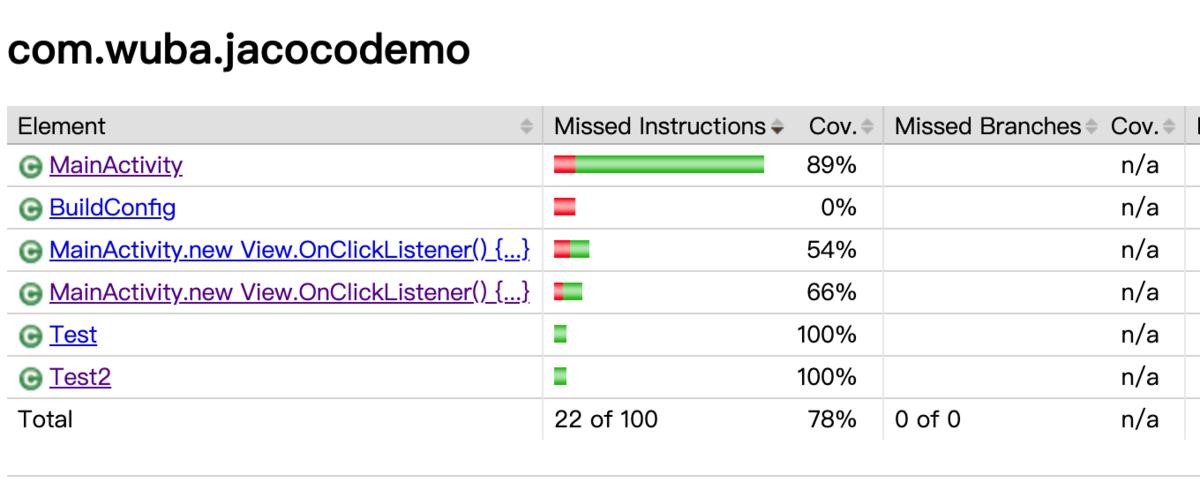The height and width of the screenshot is (498, 1200).
Task: Open the OnClickListener link with 54% coverage
Action: tap(289, 250)
